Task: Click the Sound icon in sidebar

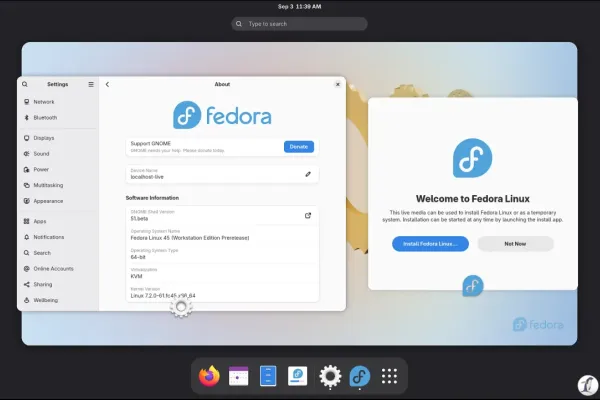Action: (26, 153)
